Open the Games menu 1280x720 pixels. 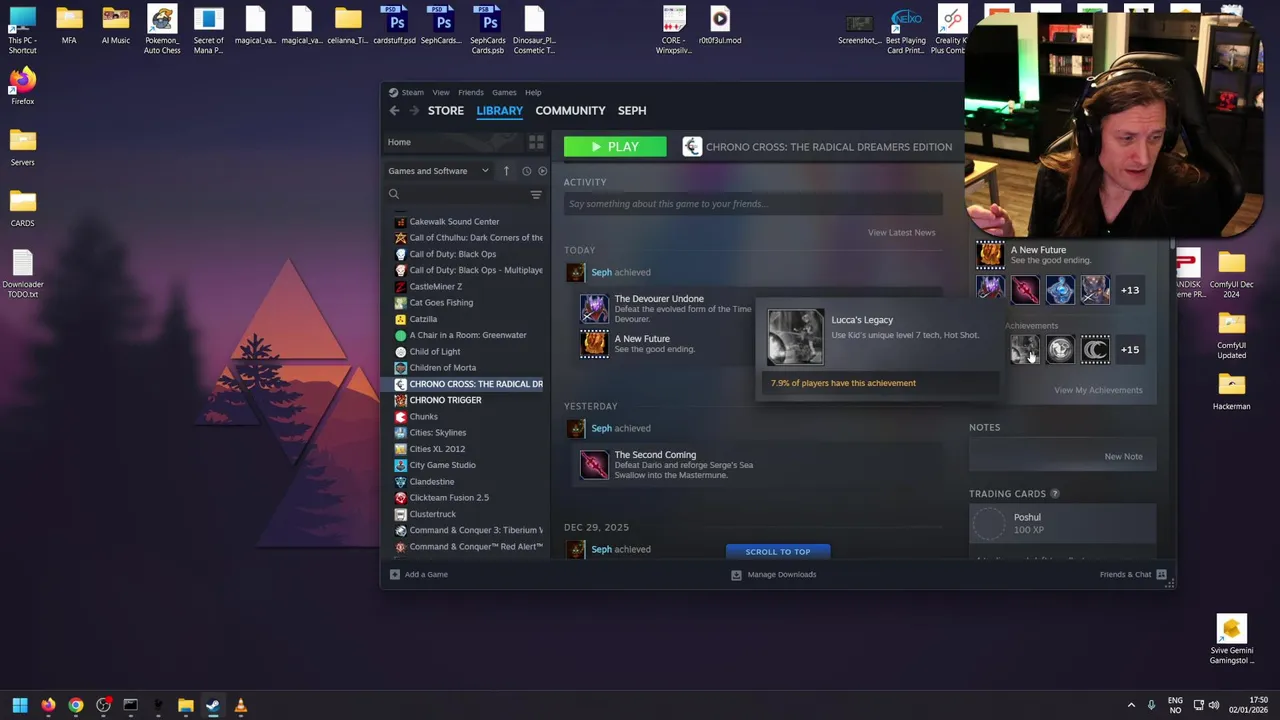pos(504,92)
